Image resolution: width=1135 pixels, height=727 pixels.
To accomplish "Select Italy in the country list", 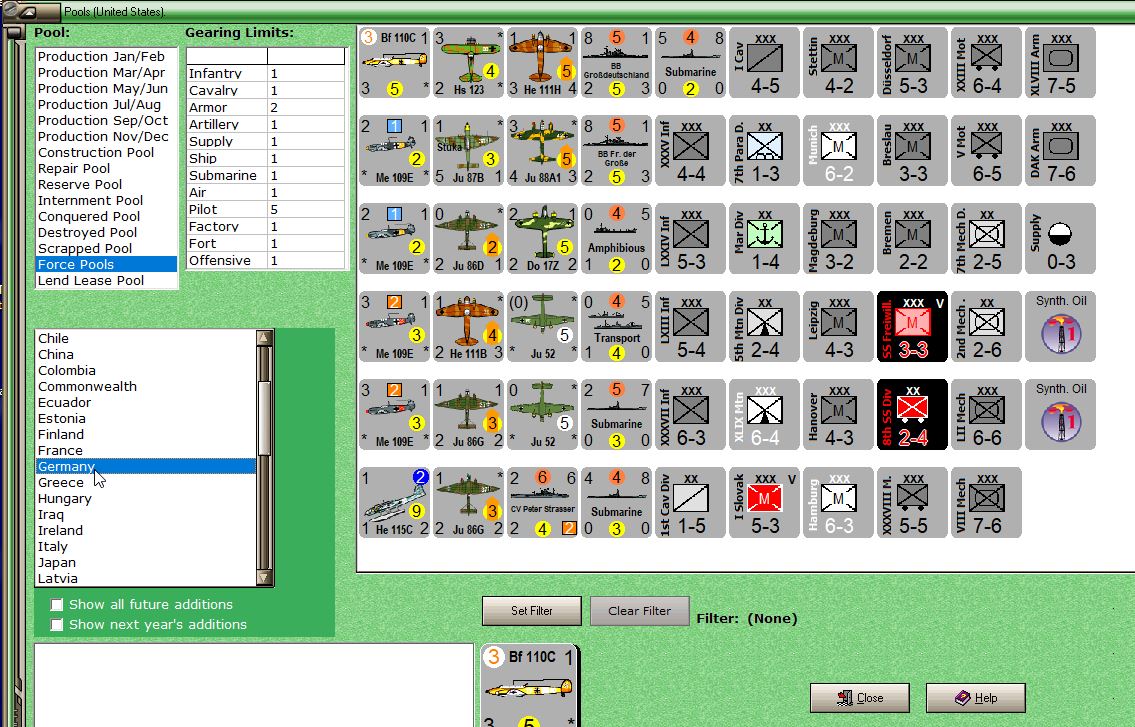I will click(x=145, y=547).
